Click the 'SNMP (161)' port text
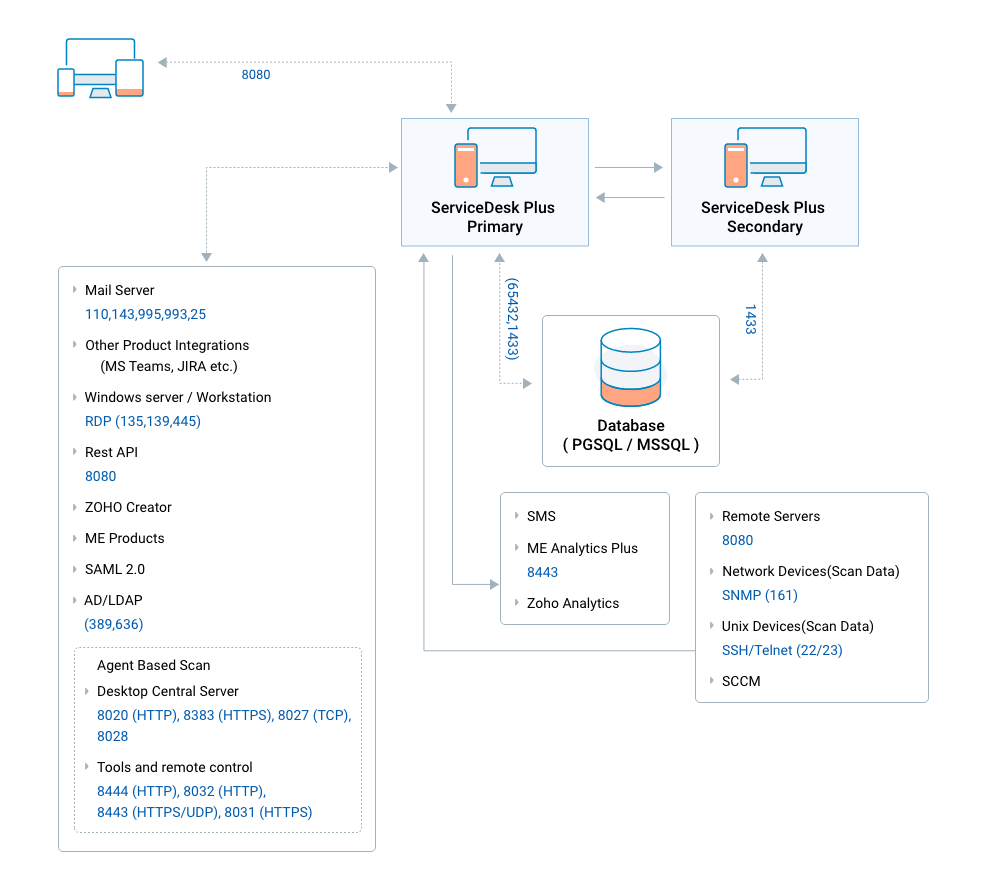Viewport: 1003px width, 872px height. click(x=760, y=596)
